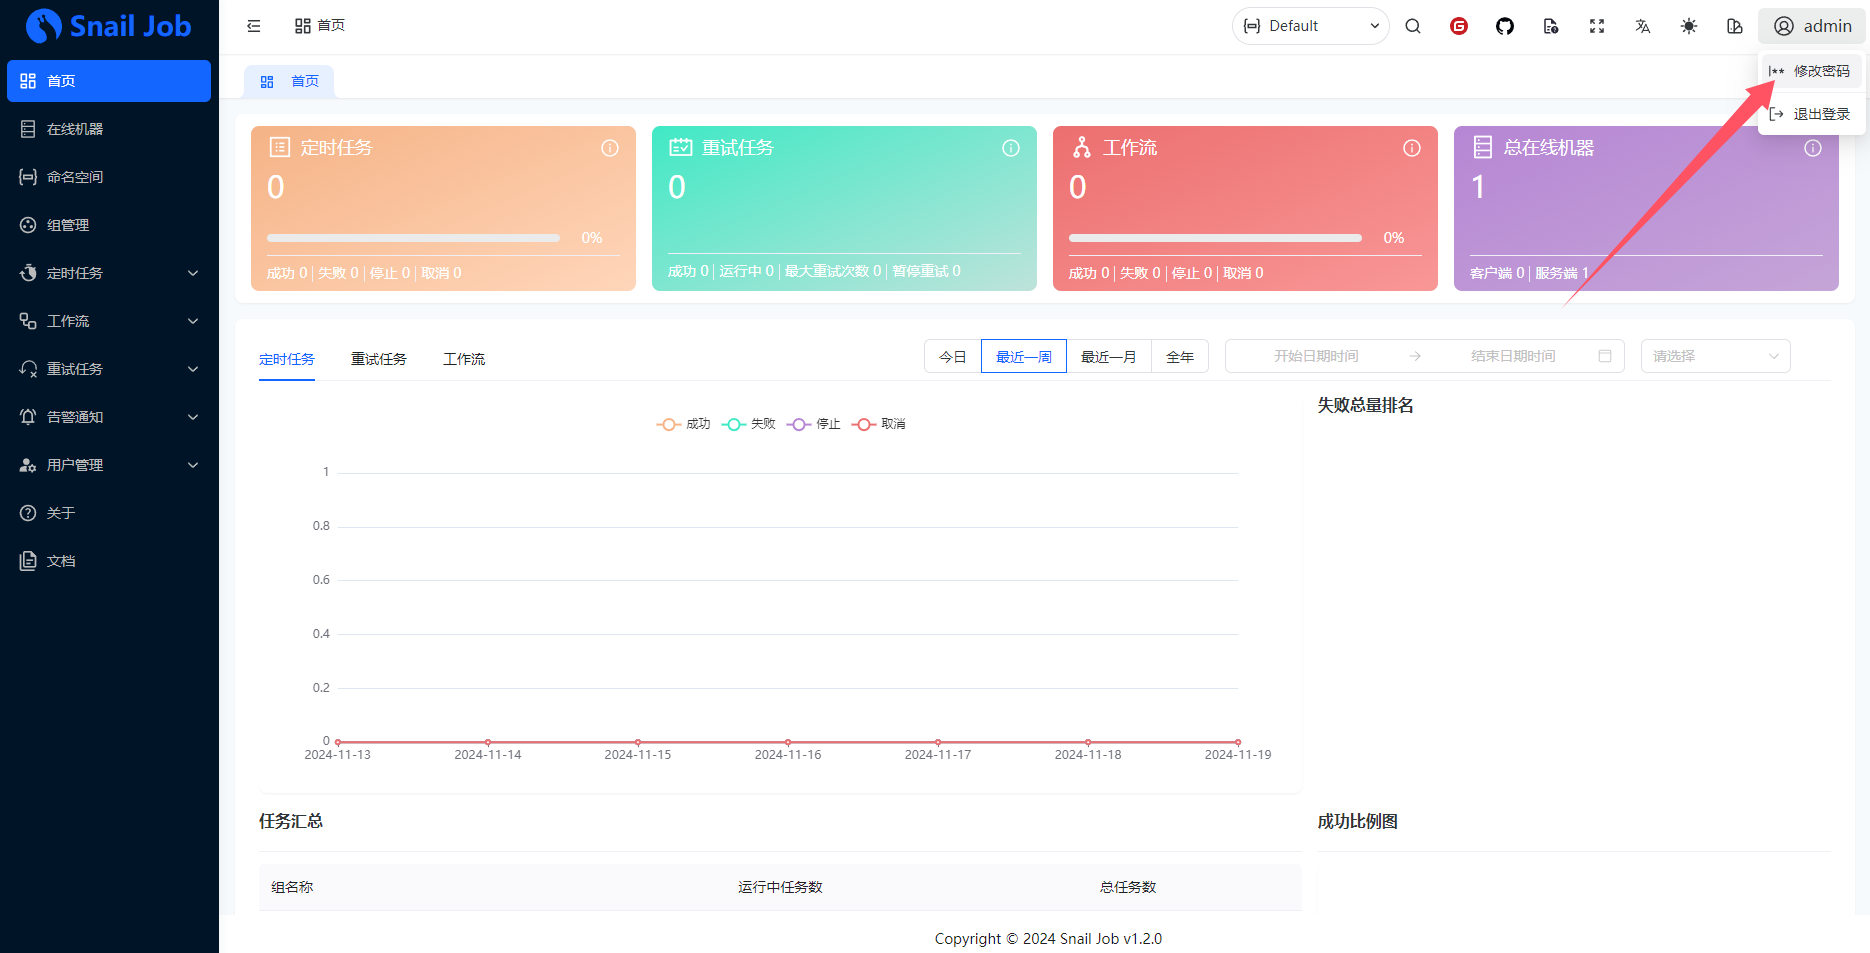Select the 最近一月 time range option

coord(1108,357)
